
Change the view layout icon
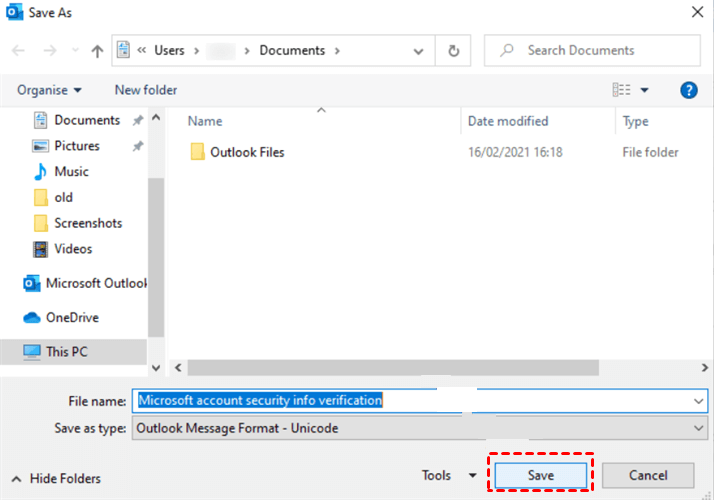(x=622, y=90)
